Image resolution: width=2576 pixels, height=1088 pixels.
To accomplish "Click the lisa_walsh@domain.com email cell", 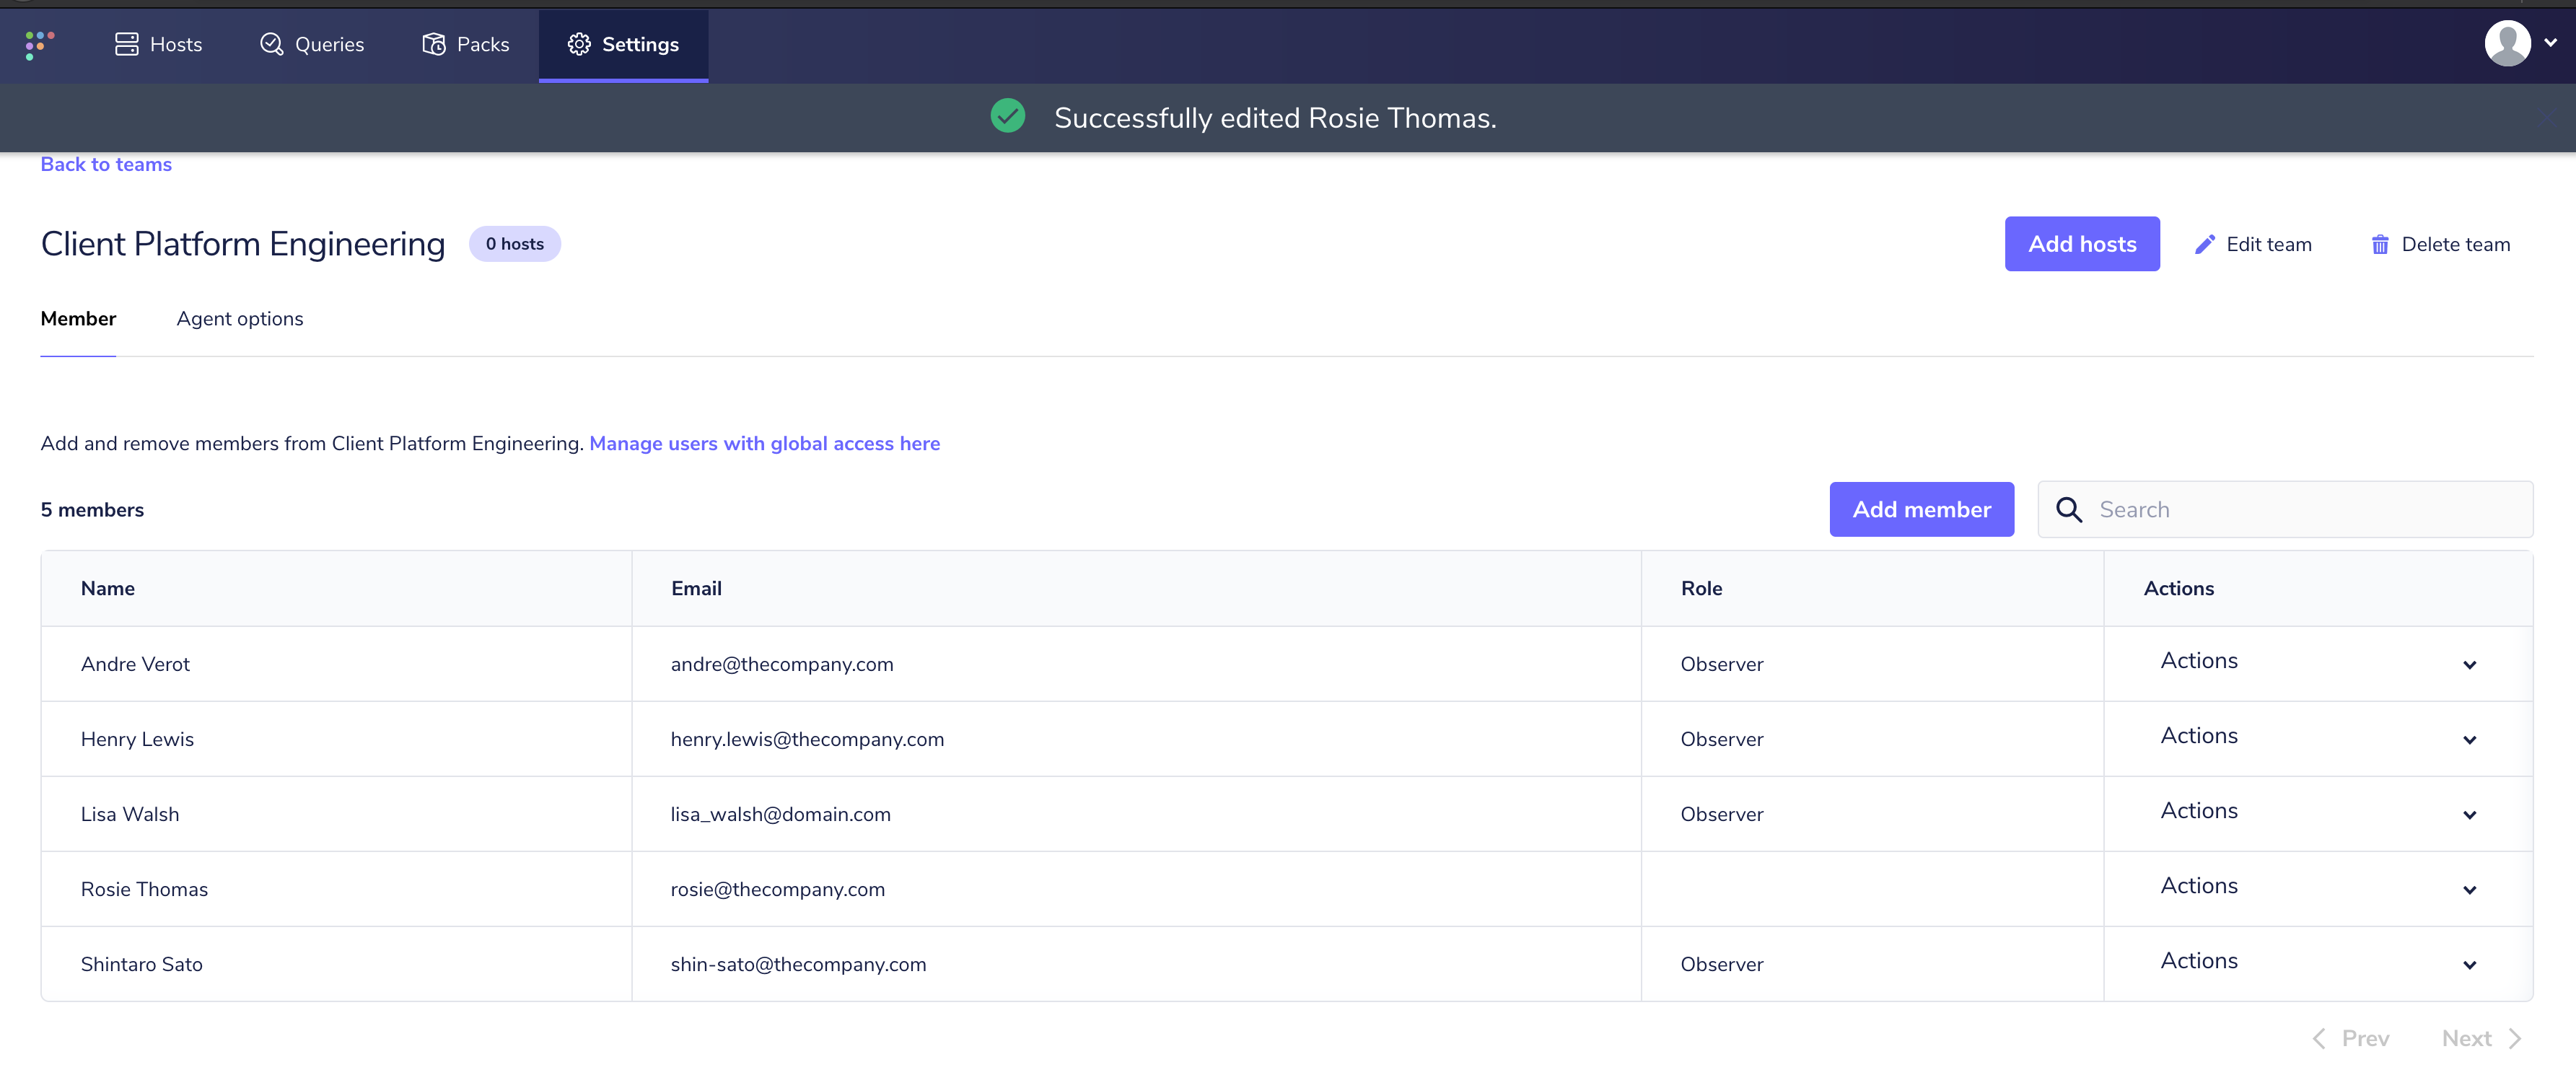I will [x=1136, y=814].
